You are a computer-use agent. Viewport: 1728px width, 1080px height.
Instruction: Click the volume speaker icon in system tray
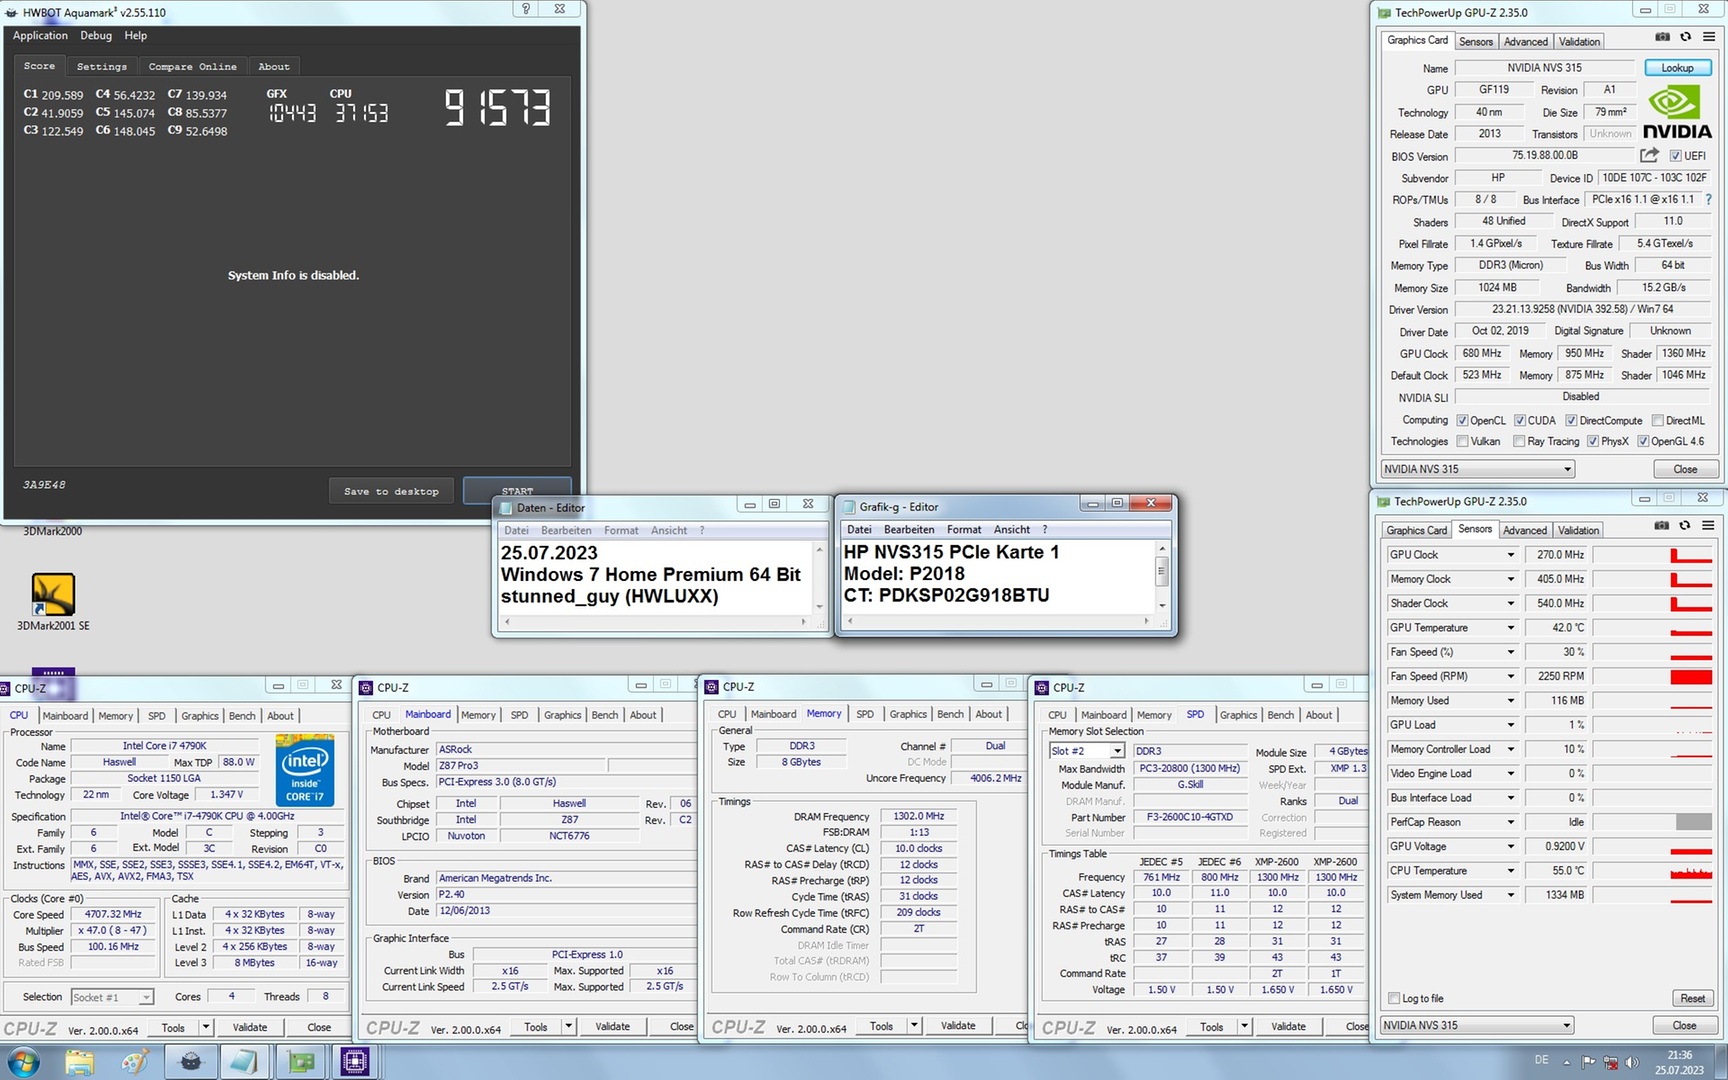[x=1632, y=1062]
